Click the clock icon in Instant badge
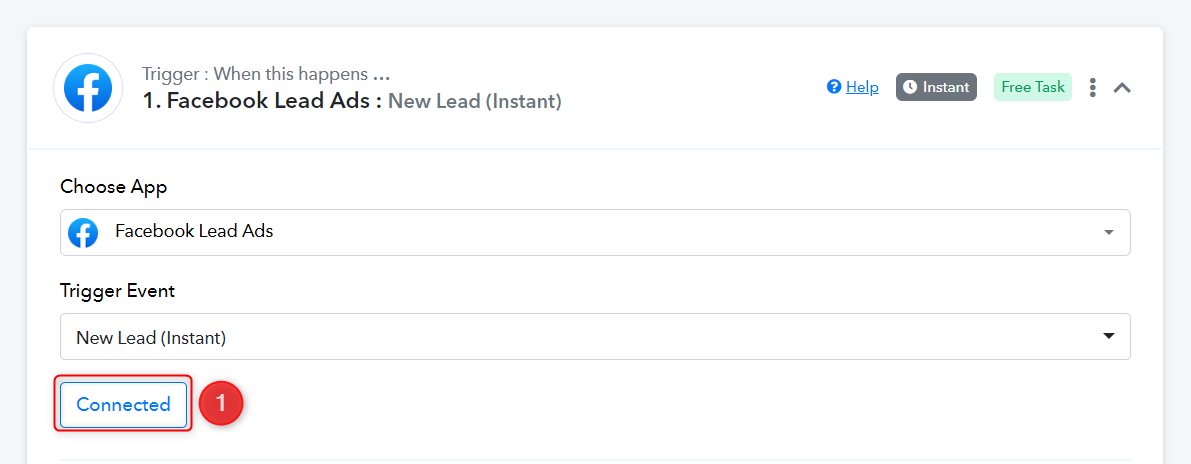Viewport: 1191px width, 464px height. point(911,87)
